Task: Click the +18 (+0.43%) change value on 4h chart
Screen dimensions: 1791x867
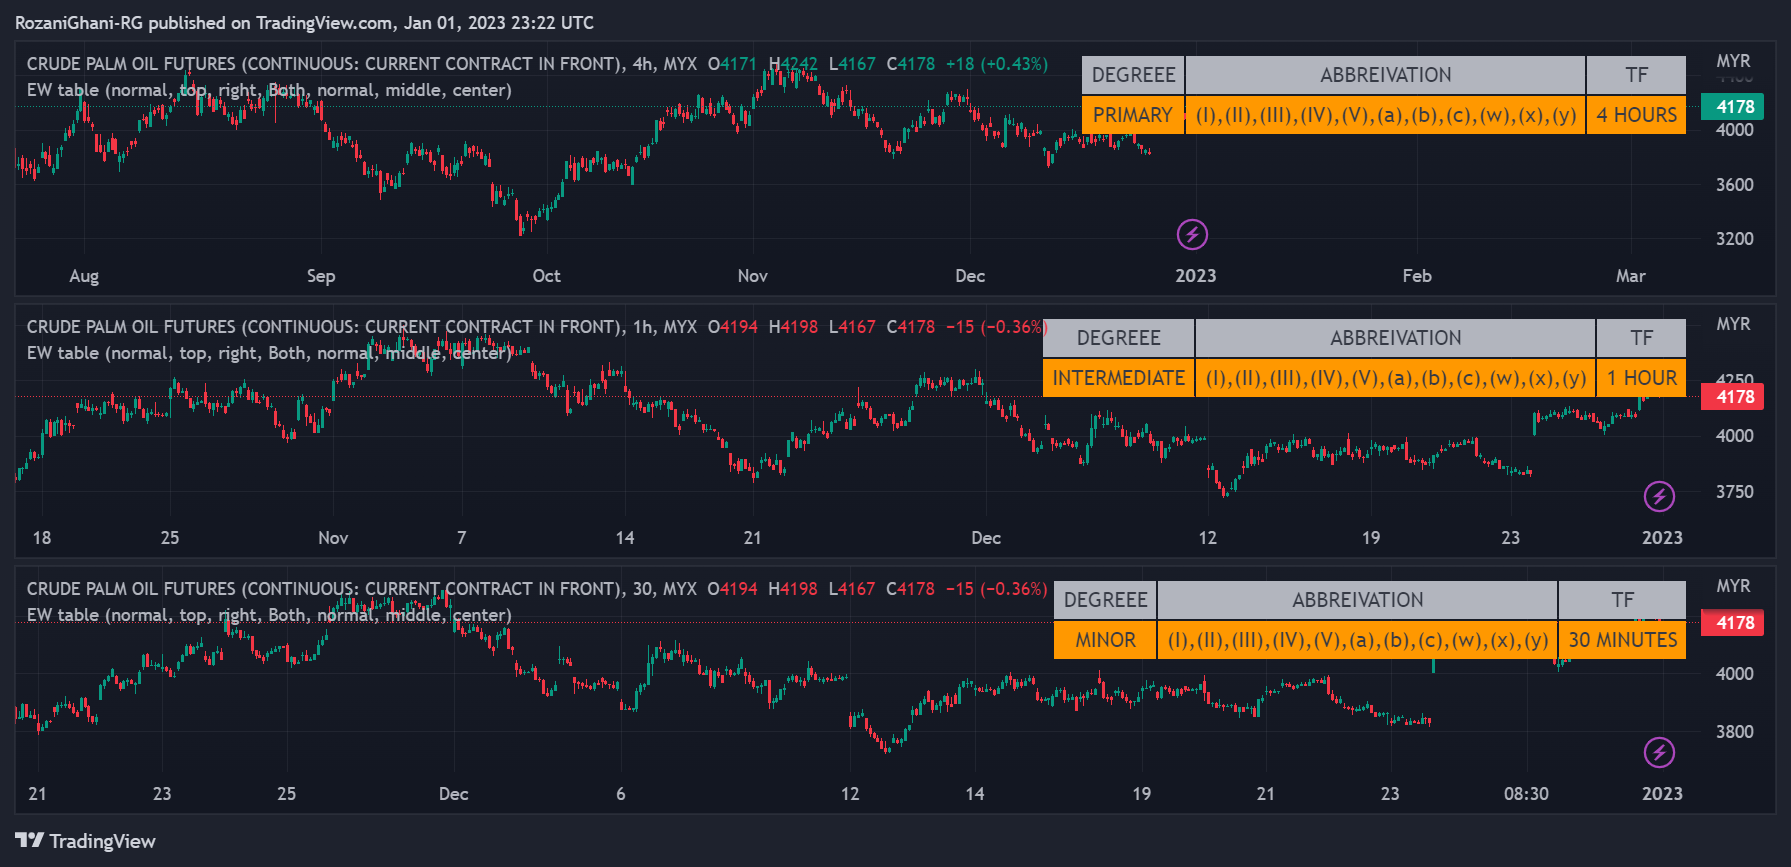Action: coord(997,64)
